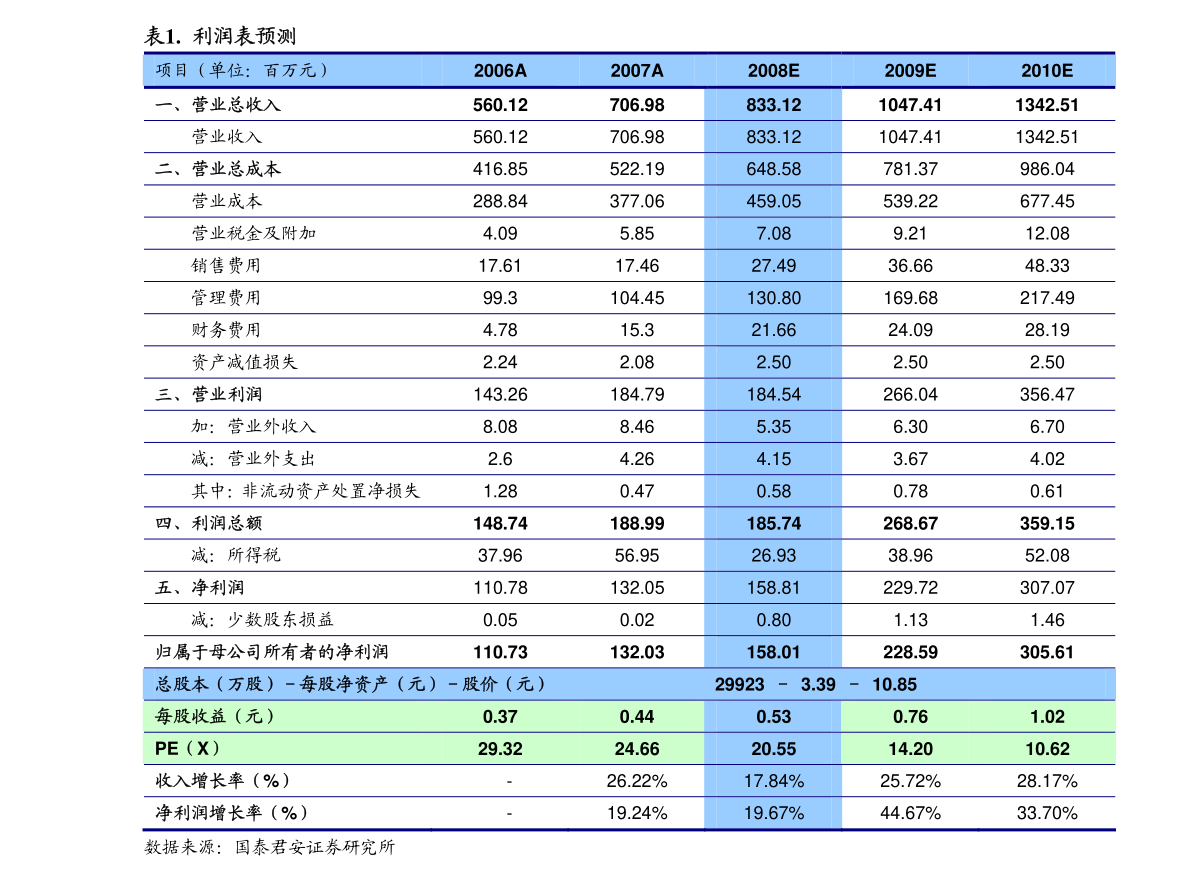This screenshot has height=878, width=1190.
Task: Select the 184.54 cell
Action: 773,394
